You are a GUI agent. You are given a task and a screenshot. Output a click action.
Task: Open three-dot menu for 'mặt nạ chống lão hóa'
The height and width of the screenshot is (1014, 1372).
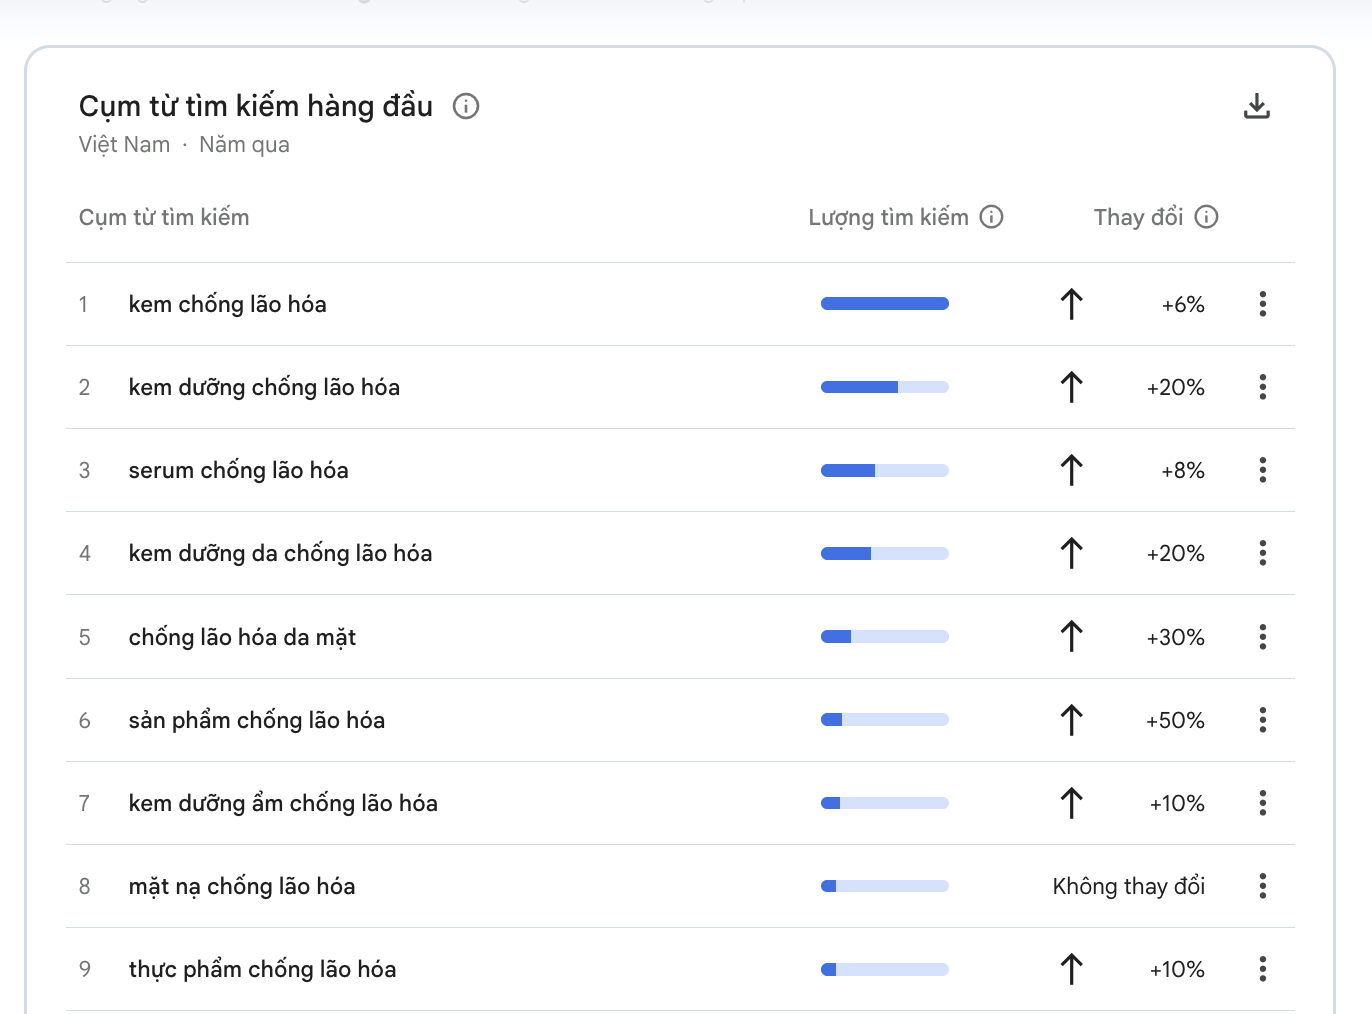click(1262, 886)
